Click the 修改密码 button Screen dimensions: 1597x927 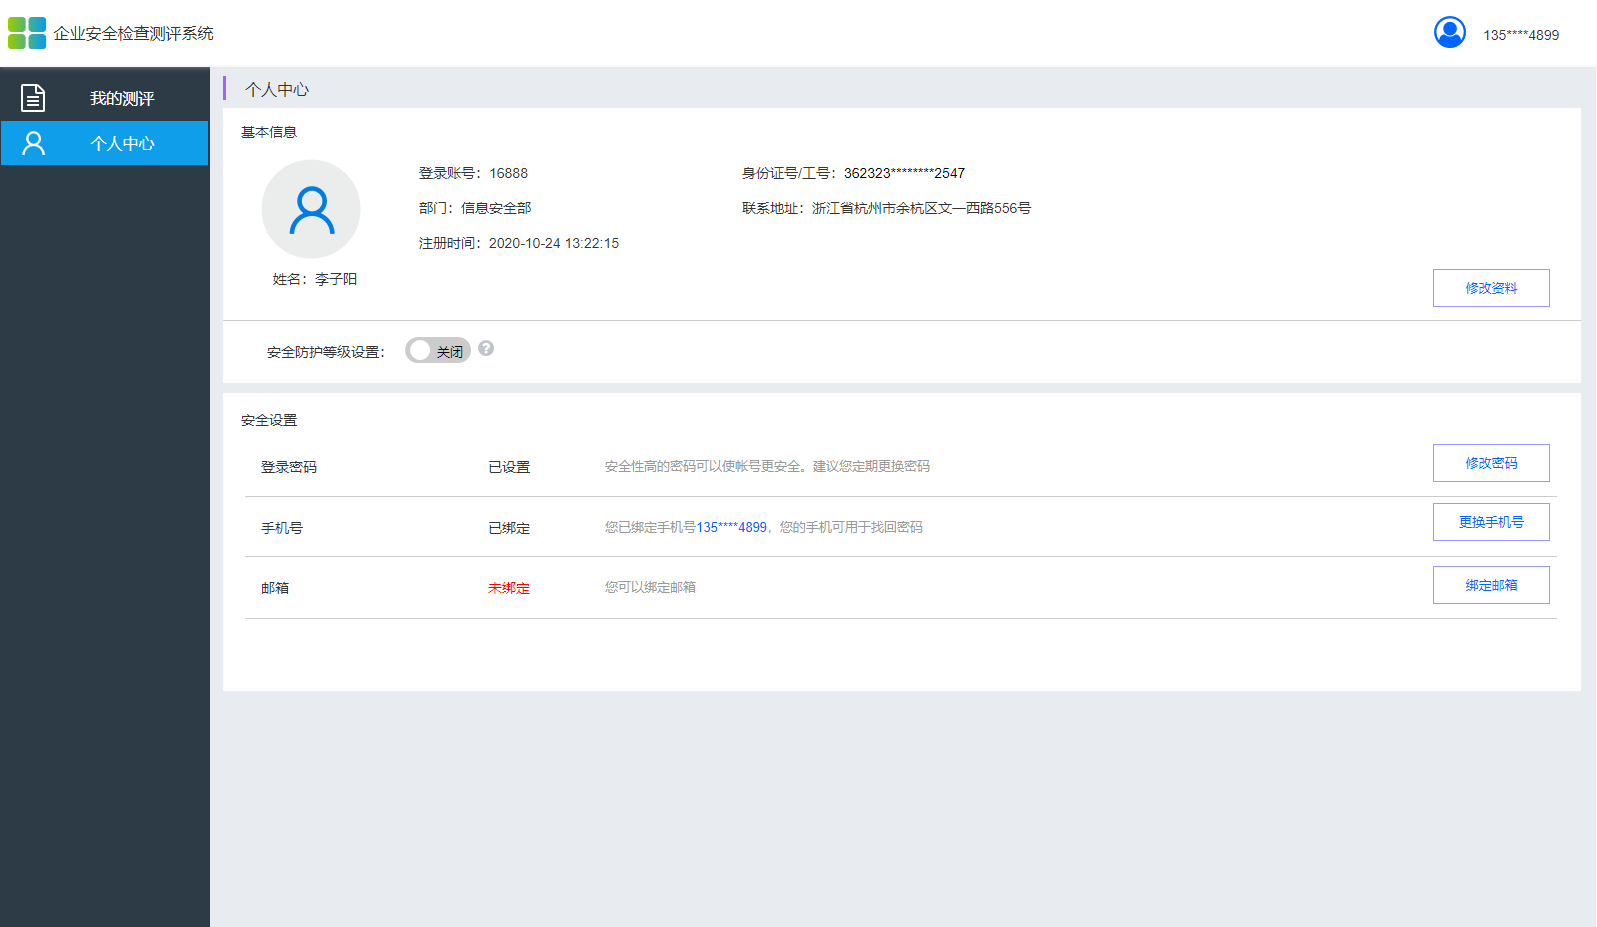point(1491,463)
